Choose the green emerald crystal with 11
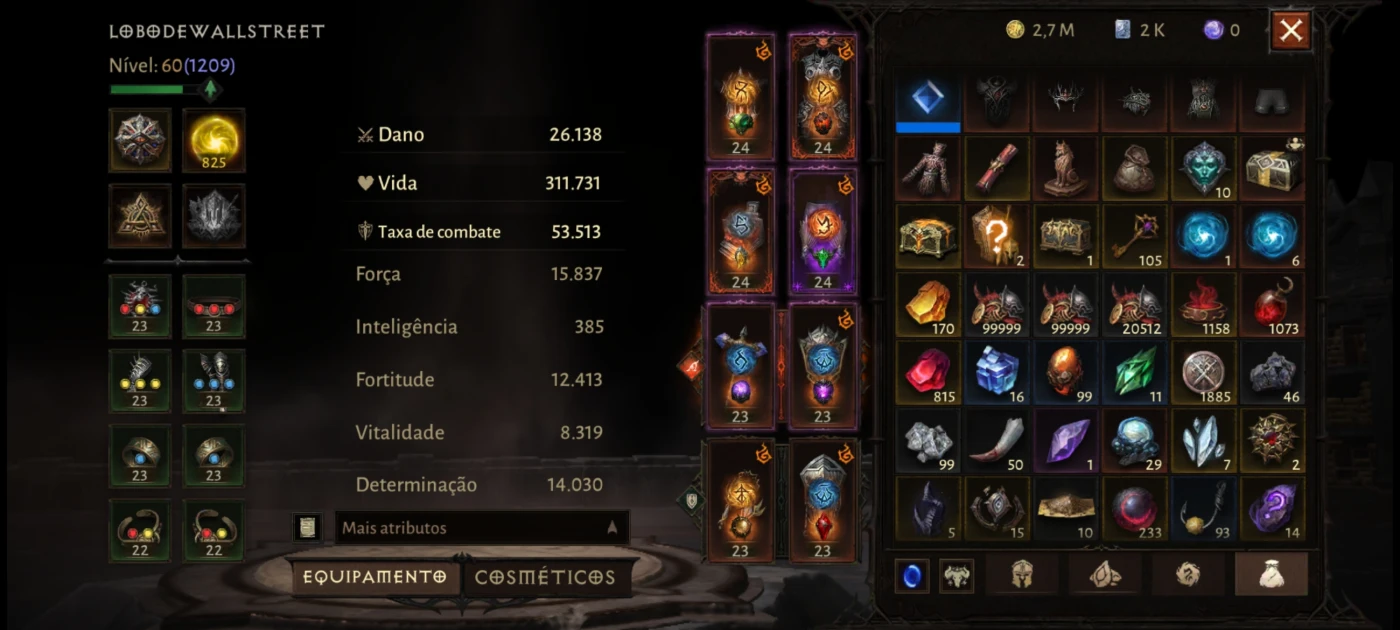Viewport: 1400px width, 630px height. coord(1134,373)
